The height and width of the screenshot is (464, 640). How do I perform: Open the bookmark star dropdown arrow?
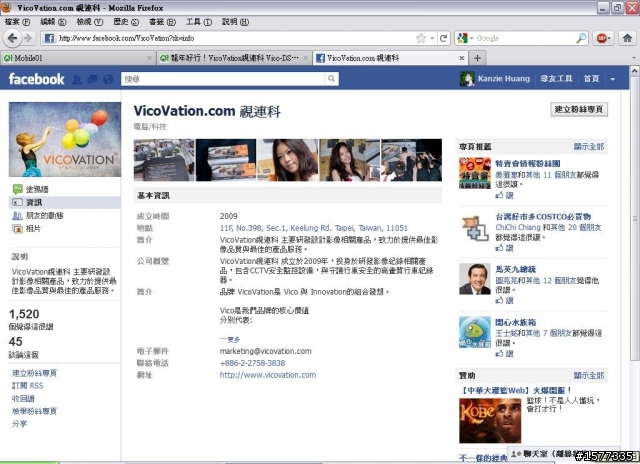[432, 38]
